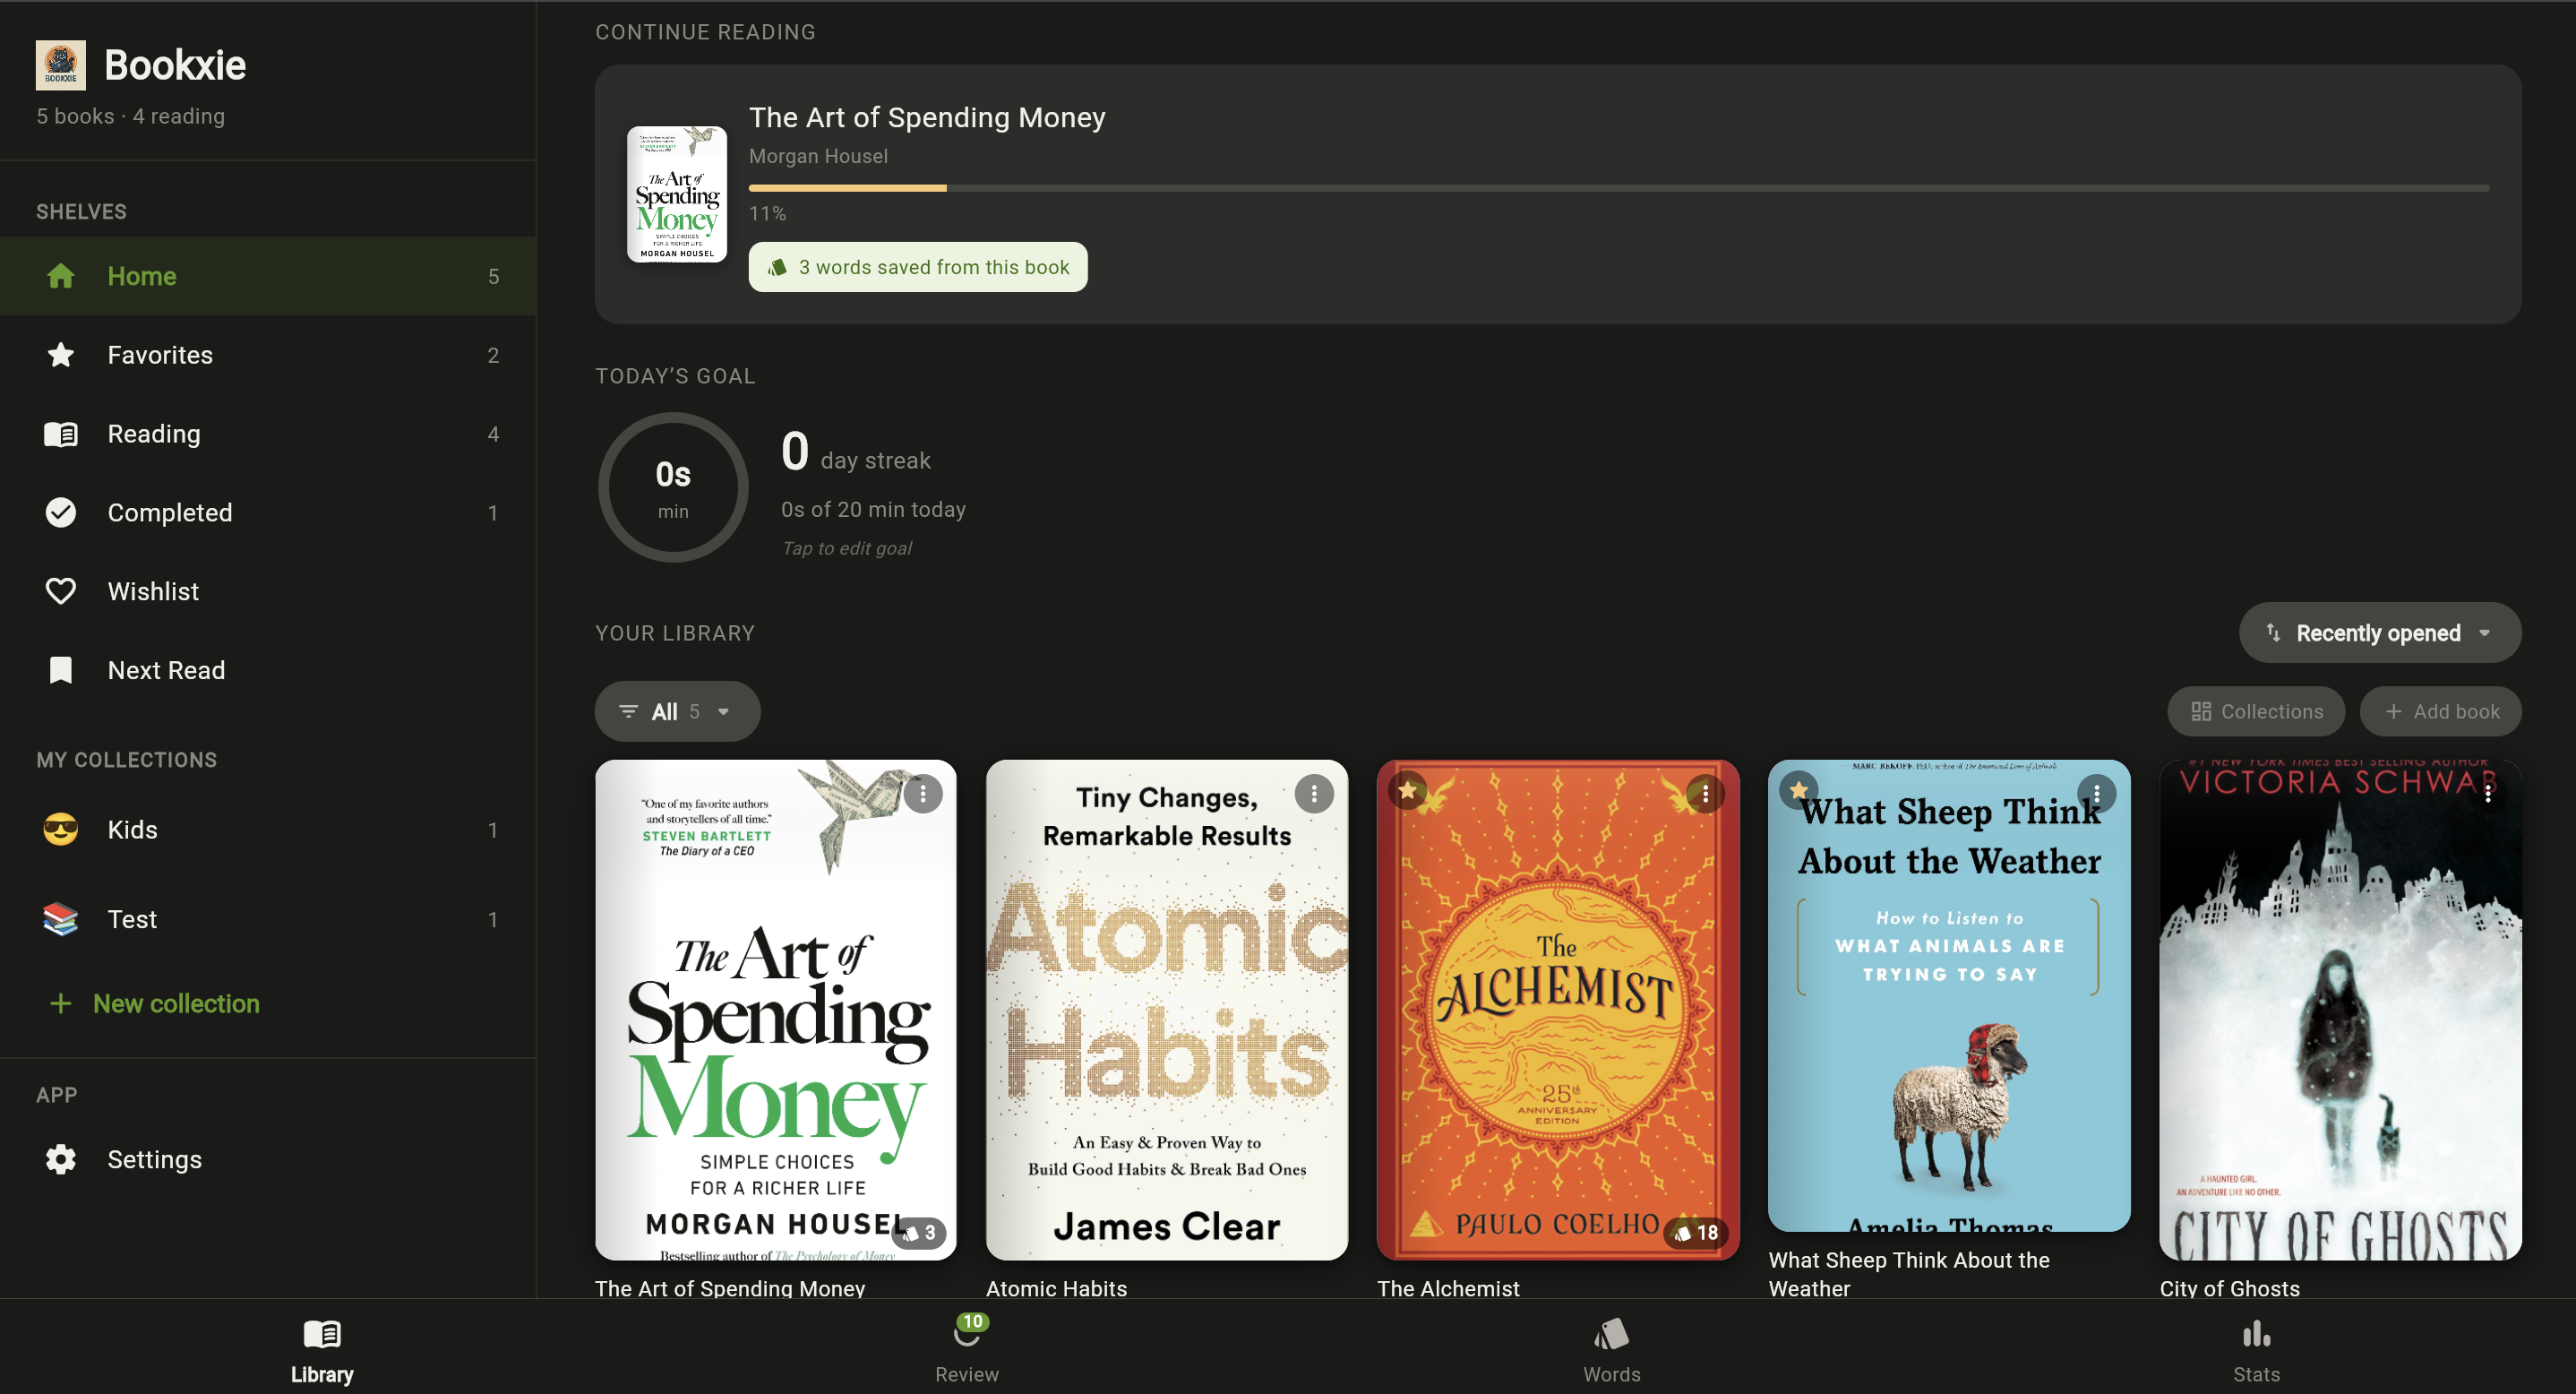Switch to the Review tab label
Viewport: 2576px width, 1394px height.
click(967, 1374)
